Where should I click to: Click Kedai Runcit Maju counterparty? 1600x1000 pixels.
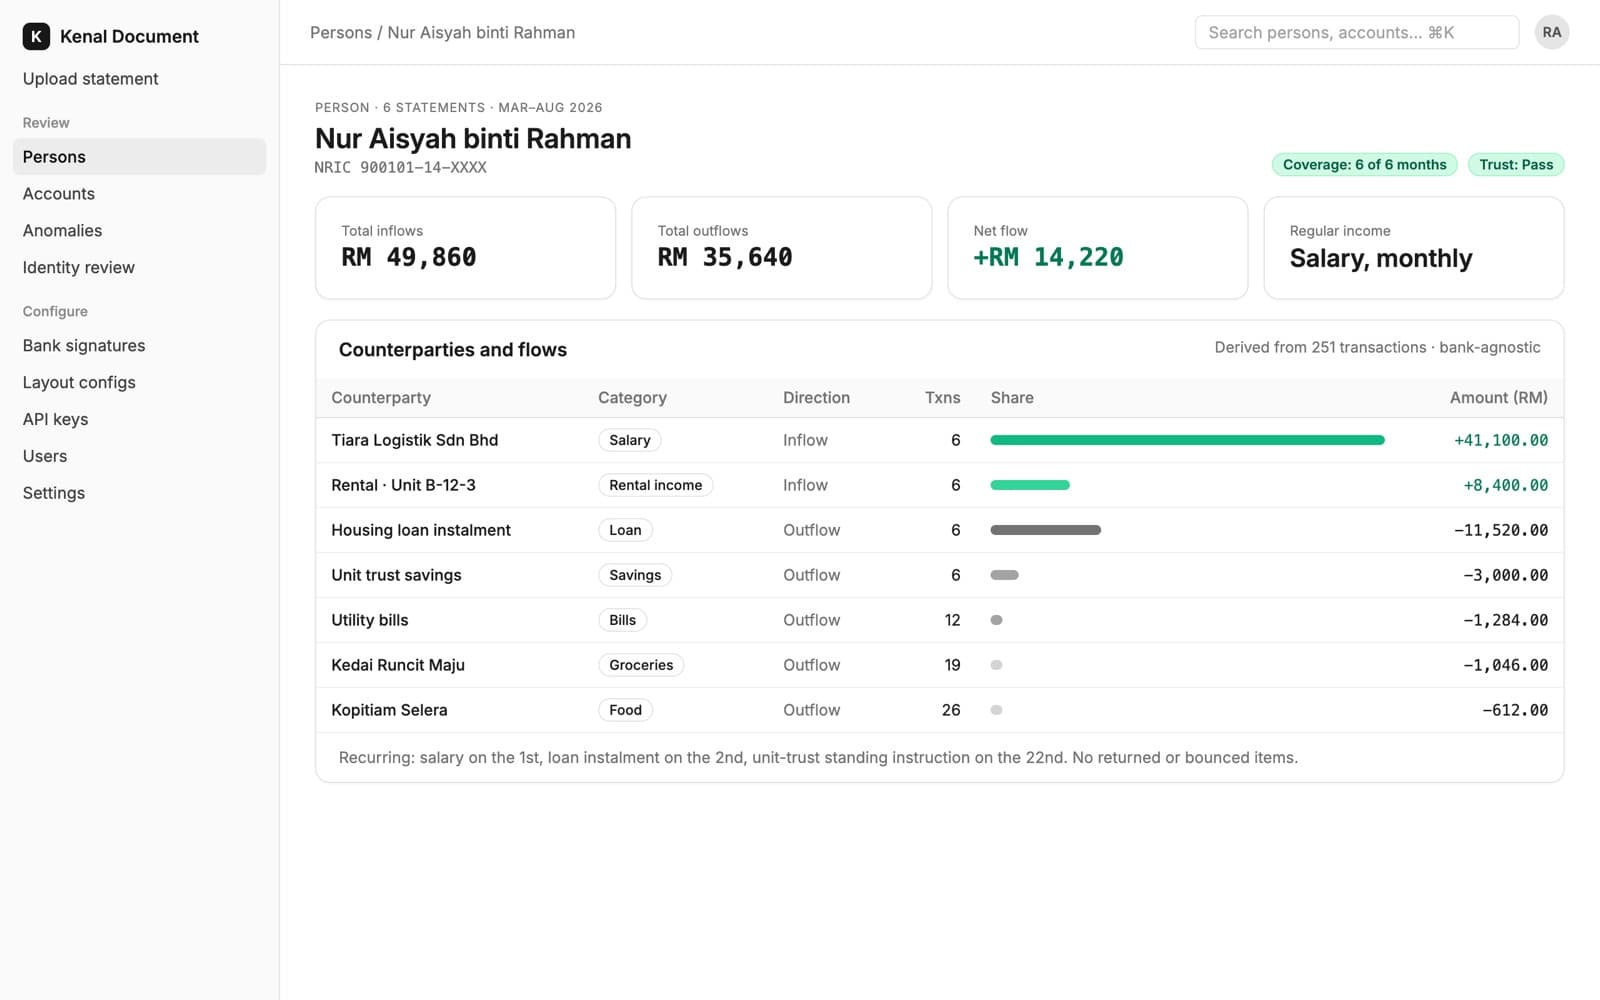[x=398, y=665]
